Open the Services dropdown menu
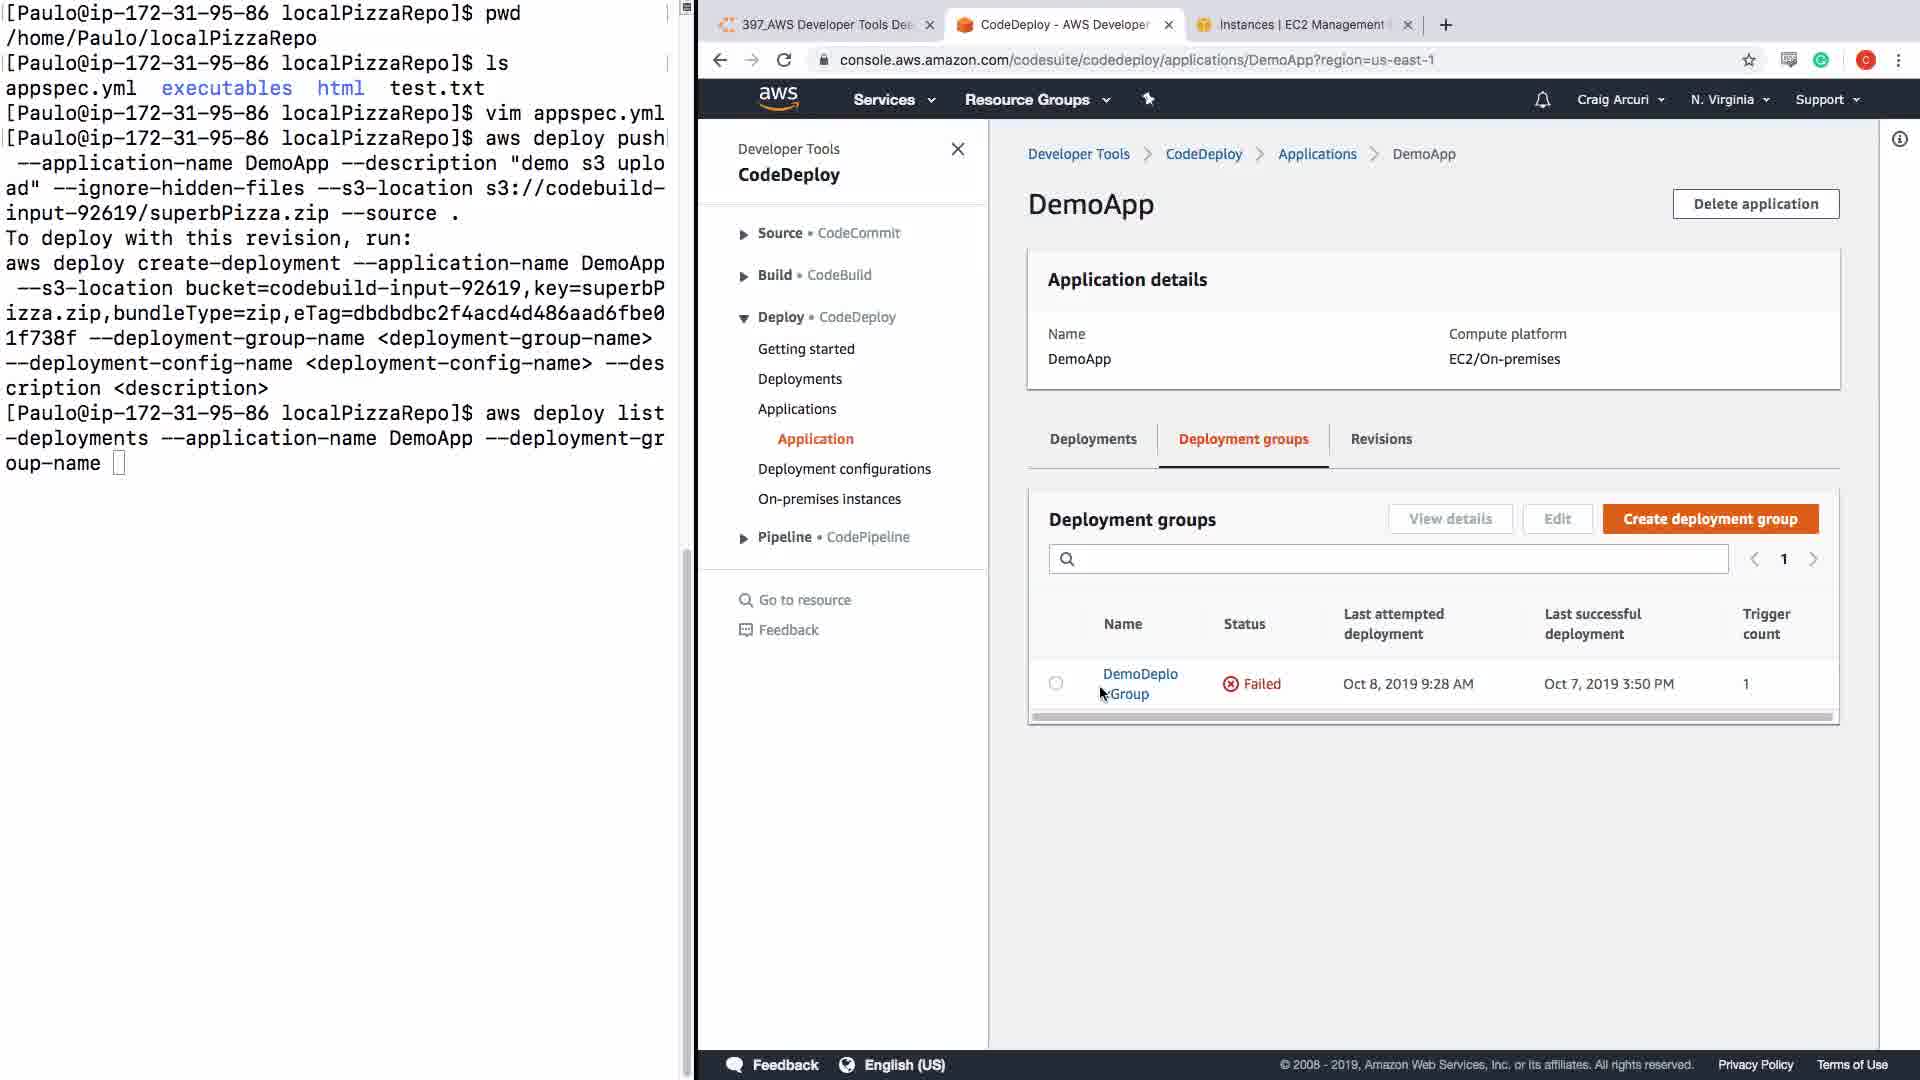 pos(894,100)
